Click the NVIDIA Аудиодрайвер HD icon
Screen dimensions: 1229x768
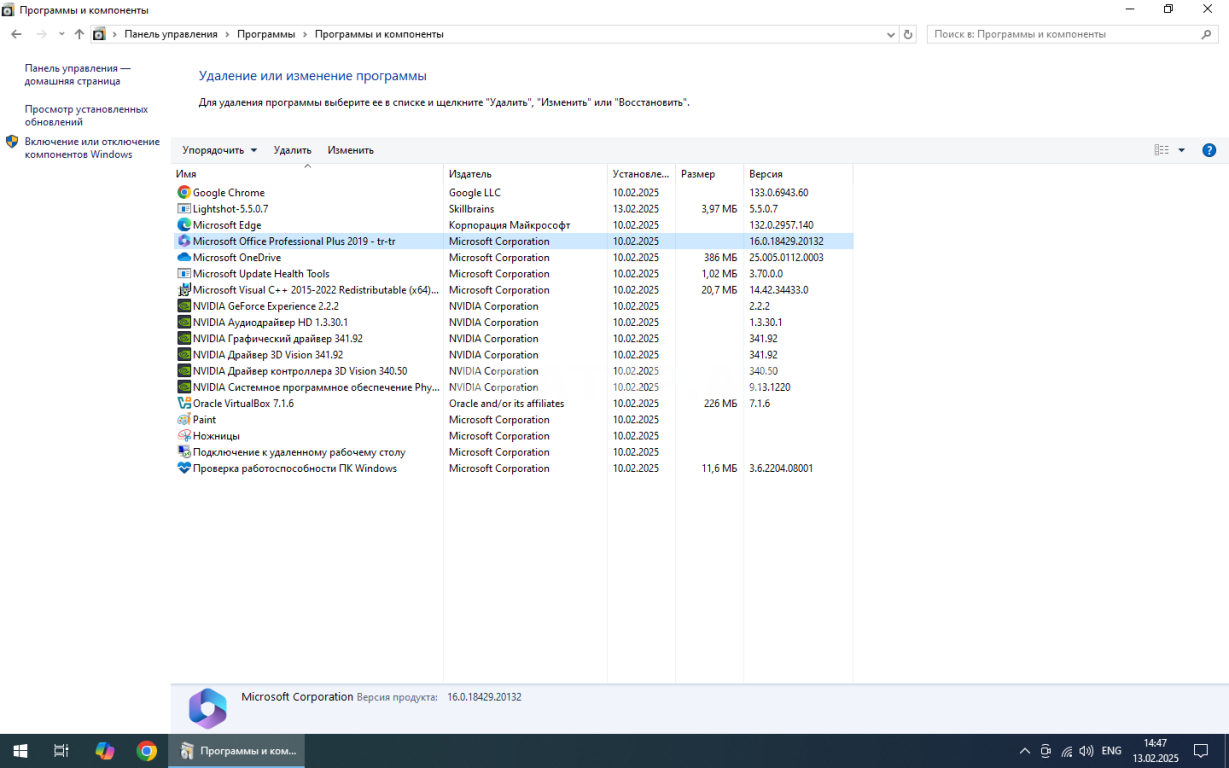pos(184,322)
